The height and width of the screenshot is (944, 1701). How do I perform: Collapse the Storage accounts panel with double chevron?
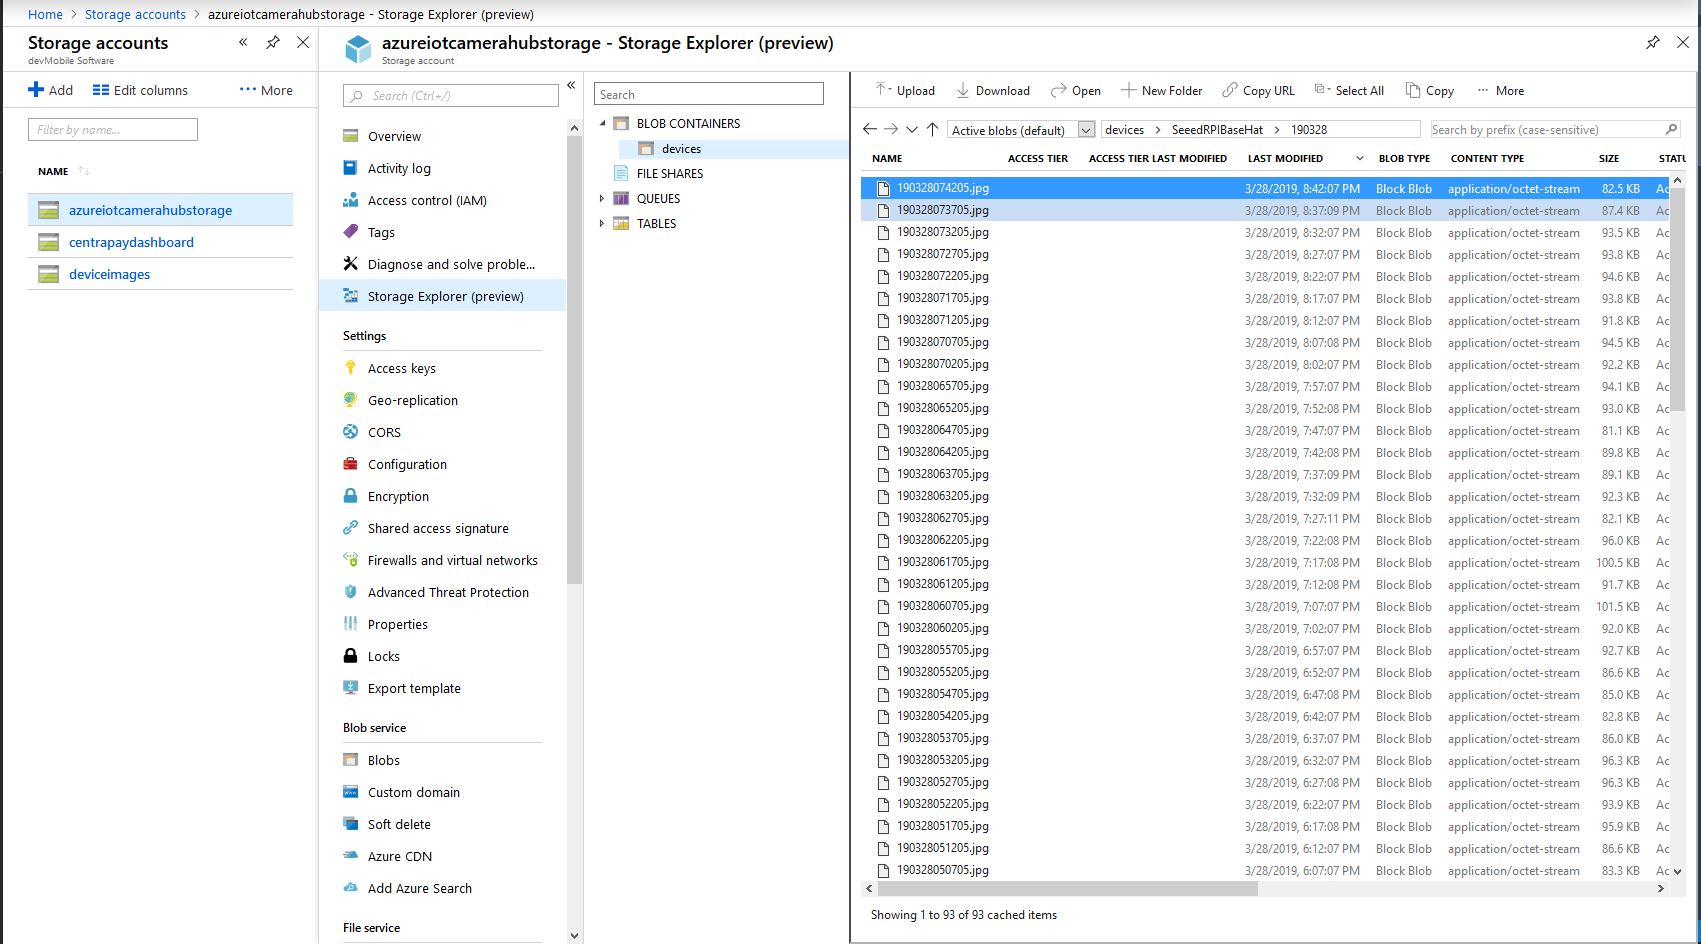pyautogui.click(x=243, y=42)
